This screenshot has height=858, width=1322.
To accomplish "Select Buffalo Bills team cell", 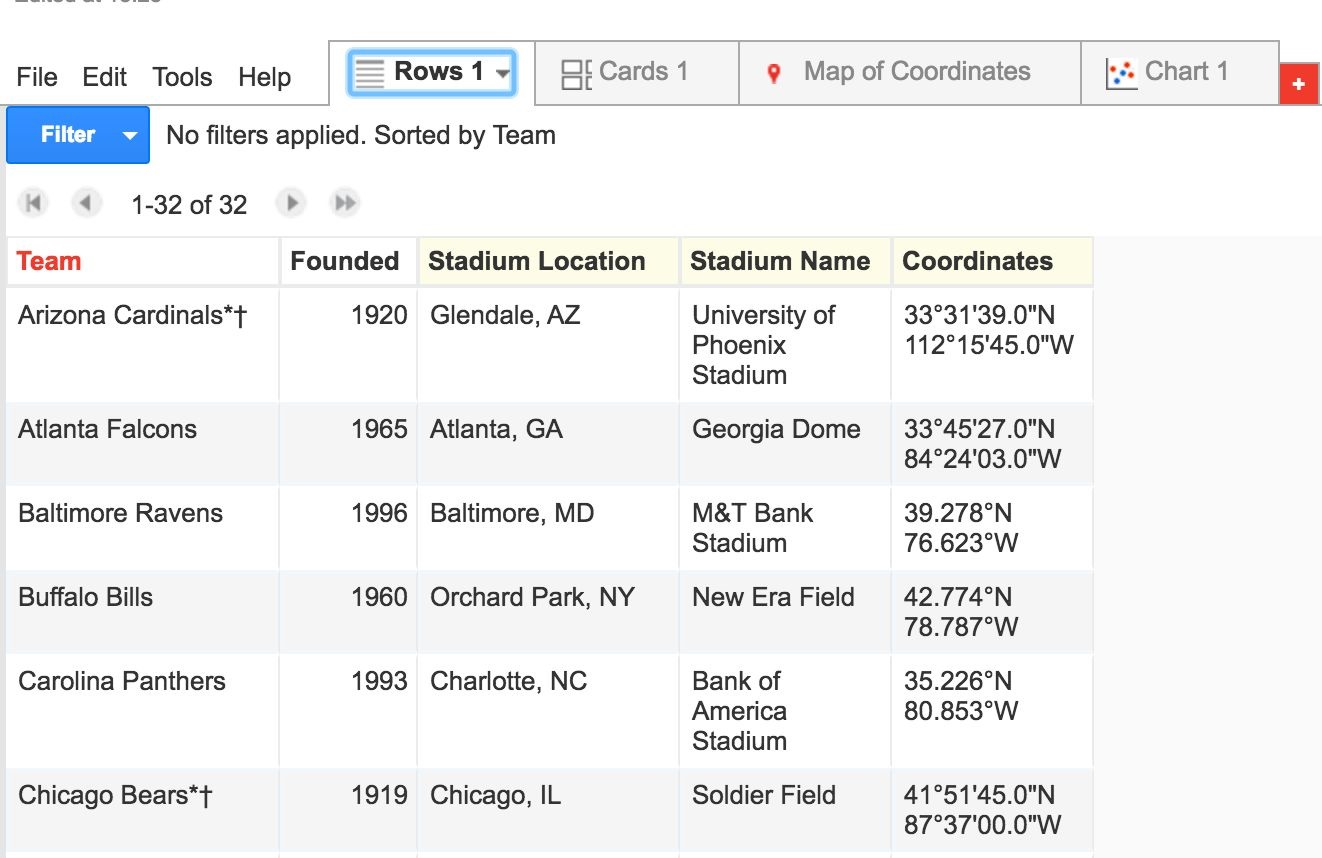I will (143, 613).
